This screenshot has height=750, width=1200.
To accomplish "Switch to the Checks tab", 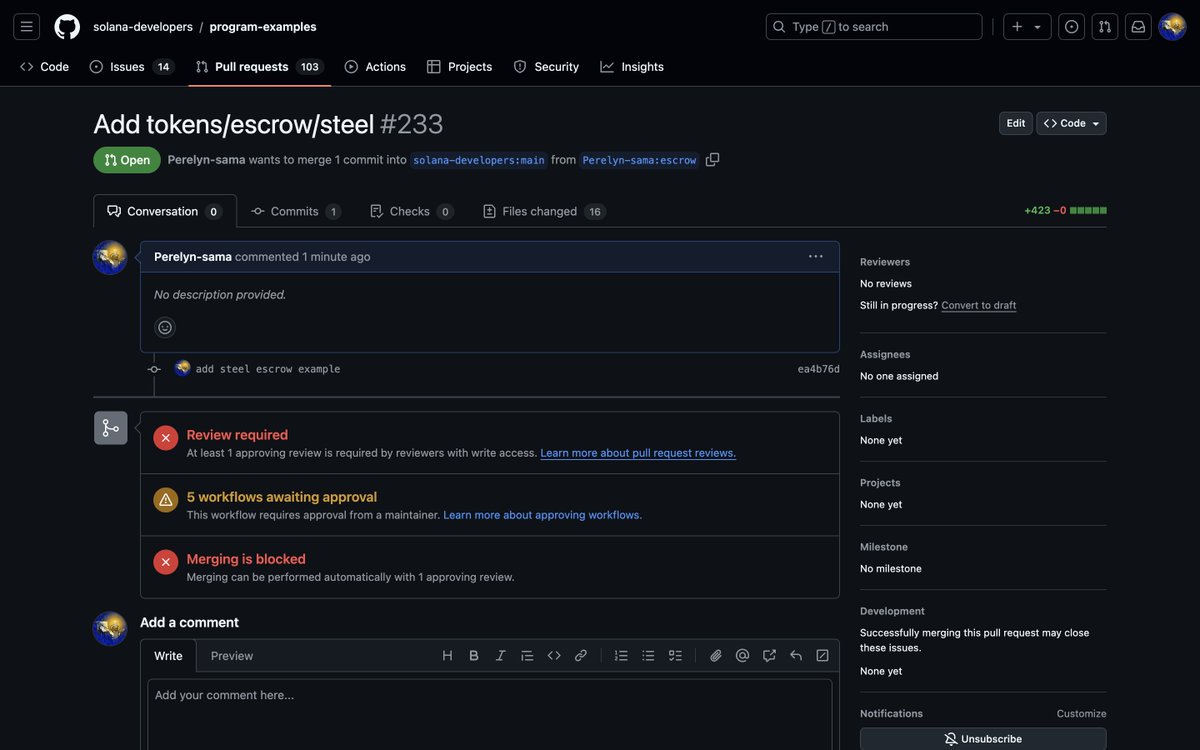I will point(411,211).
